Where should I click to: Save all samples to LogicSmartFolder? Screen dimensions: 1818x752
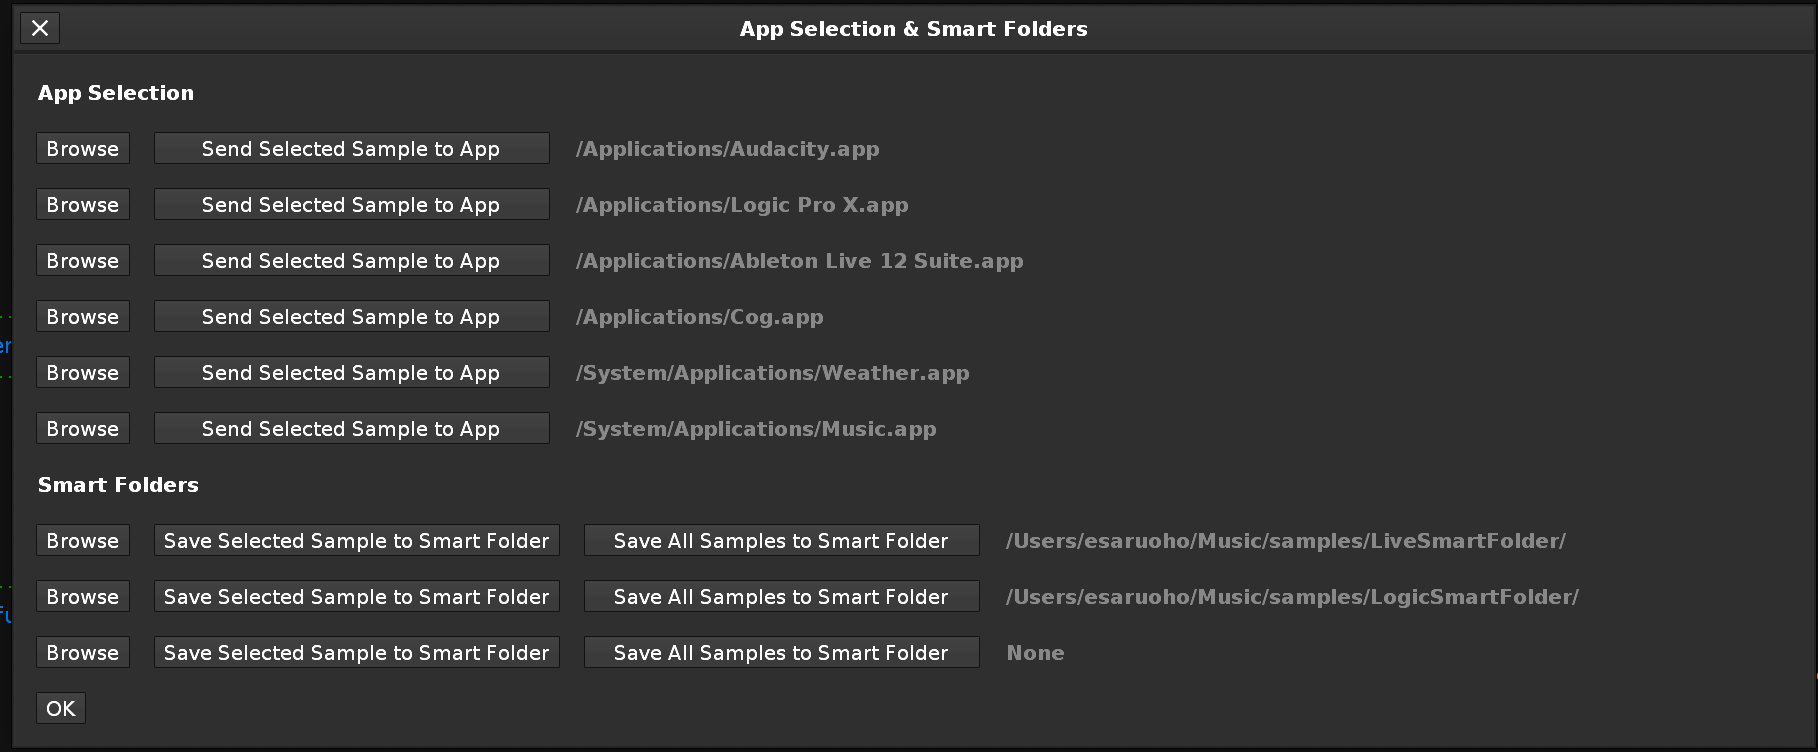tap(781, 597)
